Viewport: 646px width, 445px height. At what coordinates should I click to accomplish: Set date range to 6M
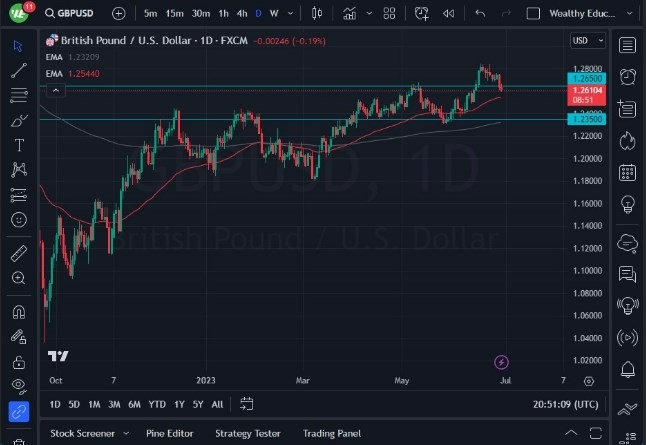click(x=134, y=405)
